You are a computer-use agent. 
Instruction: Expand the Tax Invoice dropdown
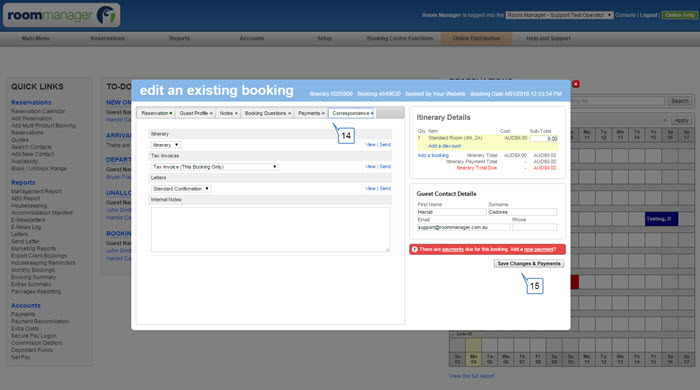click(x=215, y=167)
